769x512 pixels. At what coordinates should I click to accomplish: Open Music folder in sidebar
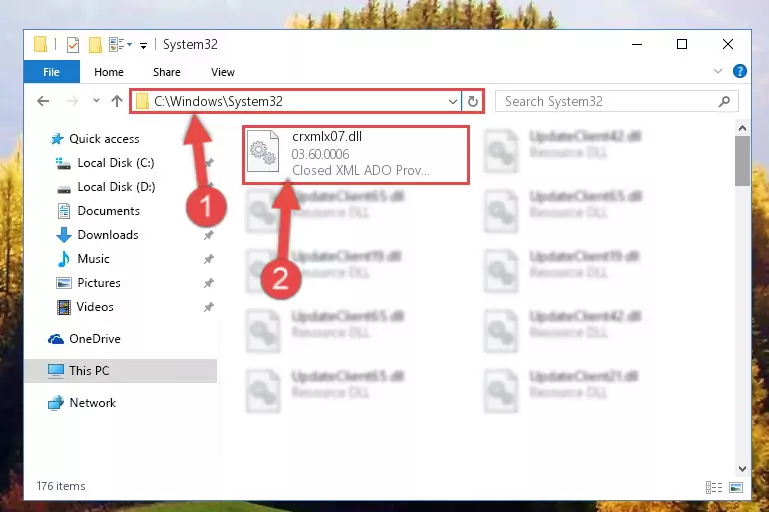point(93,259)
